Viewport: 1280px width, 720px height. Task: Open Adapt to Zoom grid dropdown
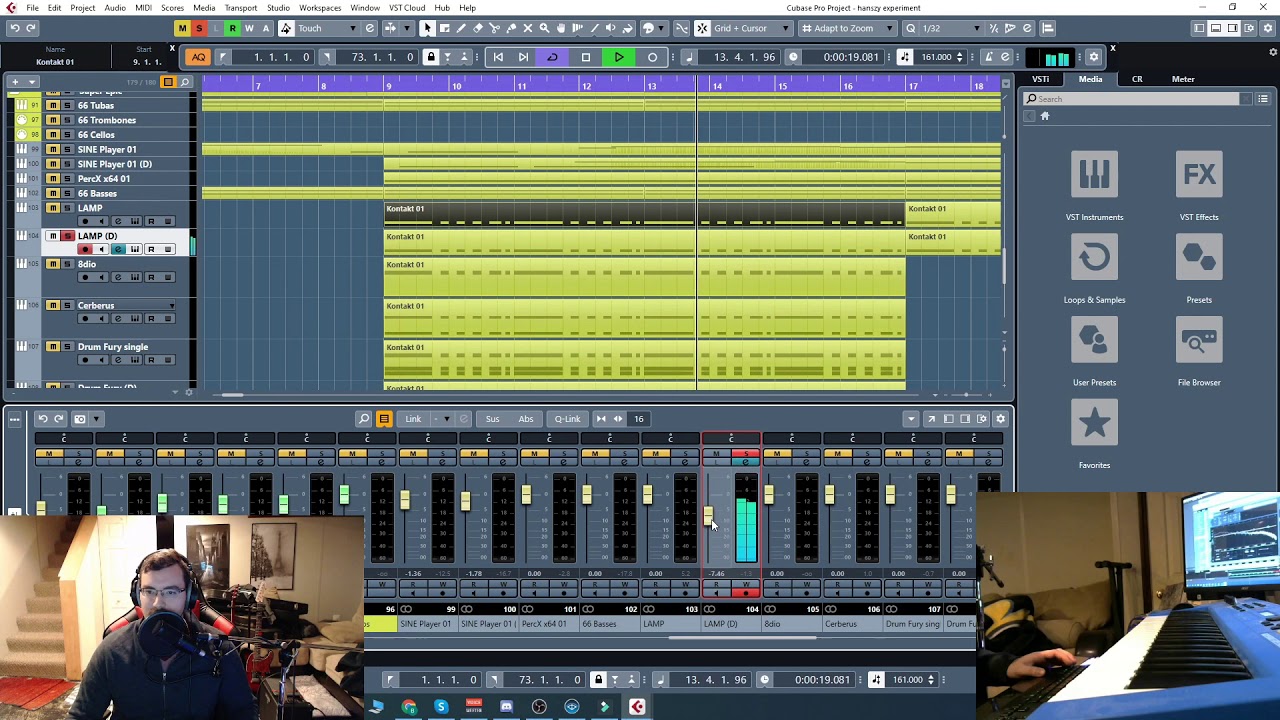tap(849, 28)
